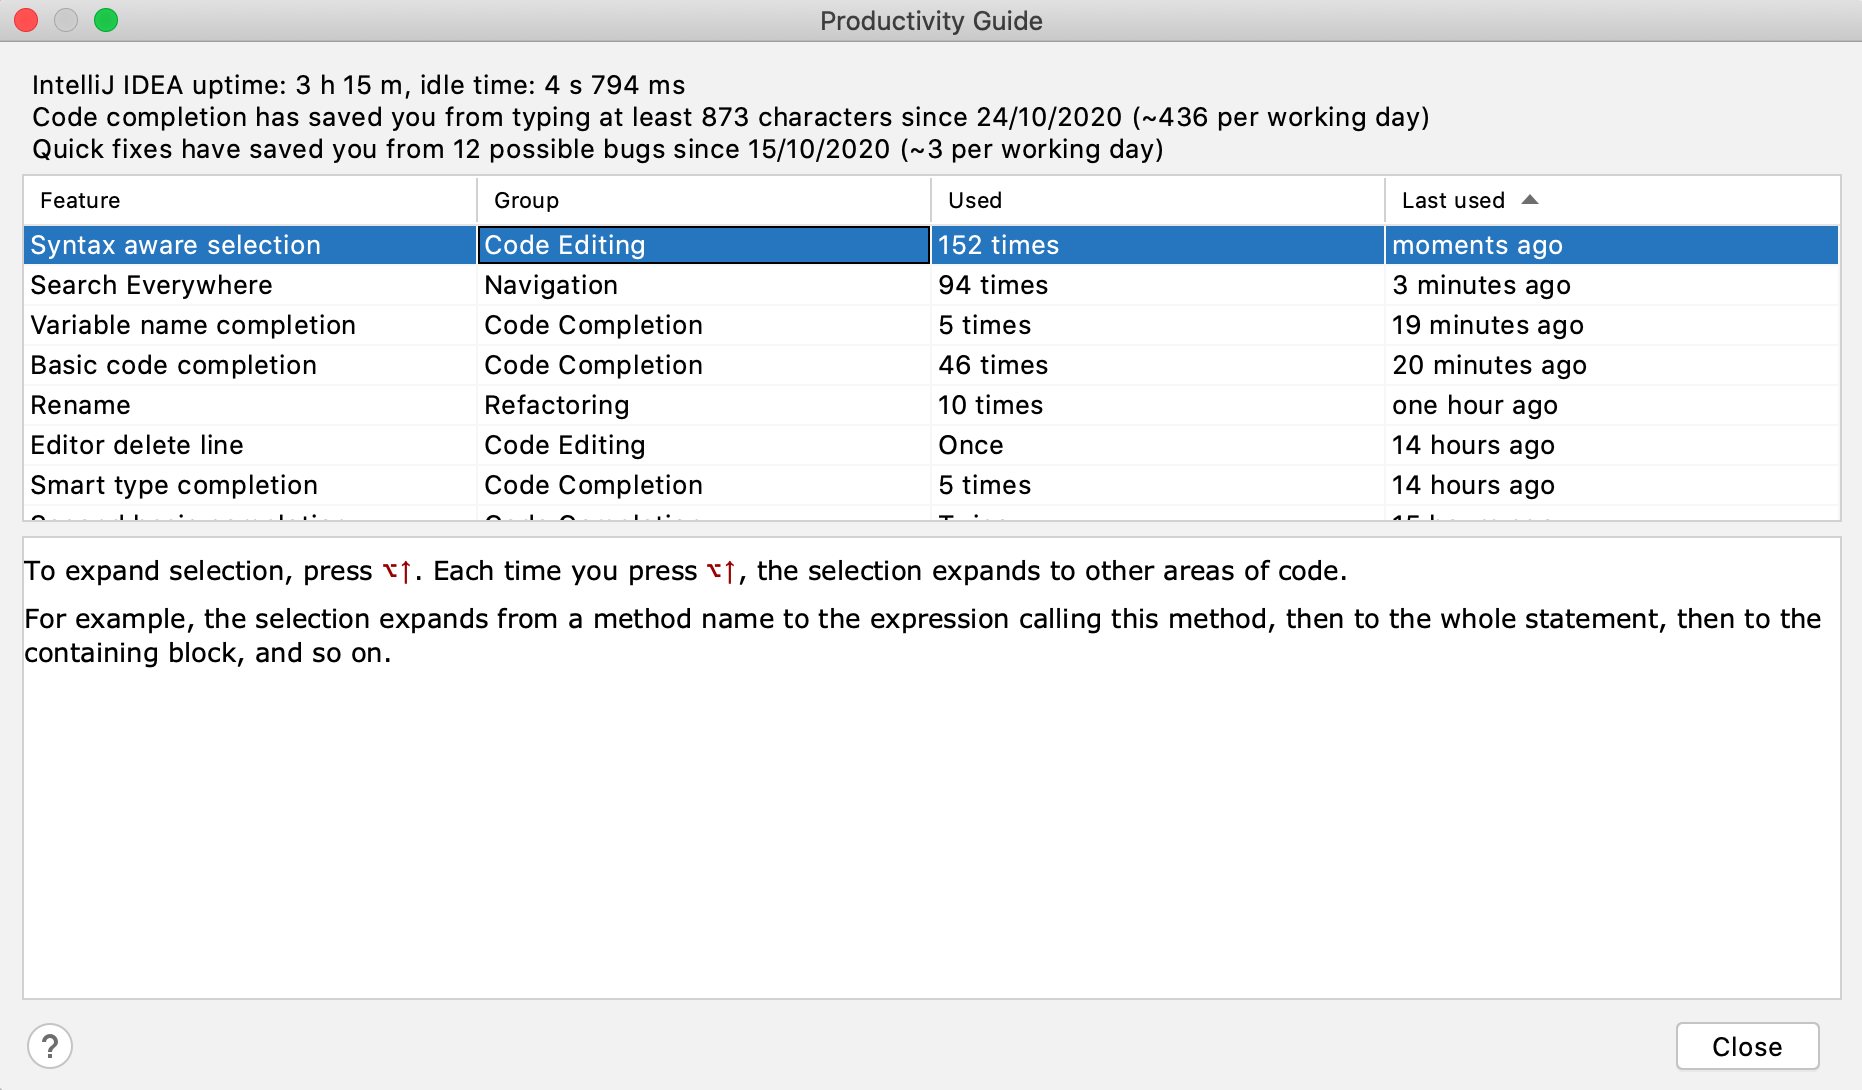This screenshot has width=1862, height=1090.
Task: Click the 'one hour ago' cell
Action: click(x=1612, y=405)
